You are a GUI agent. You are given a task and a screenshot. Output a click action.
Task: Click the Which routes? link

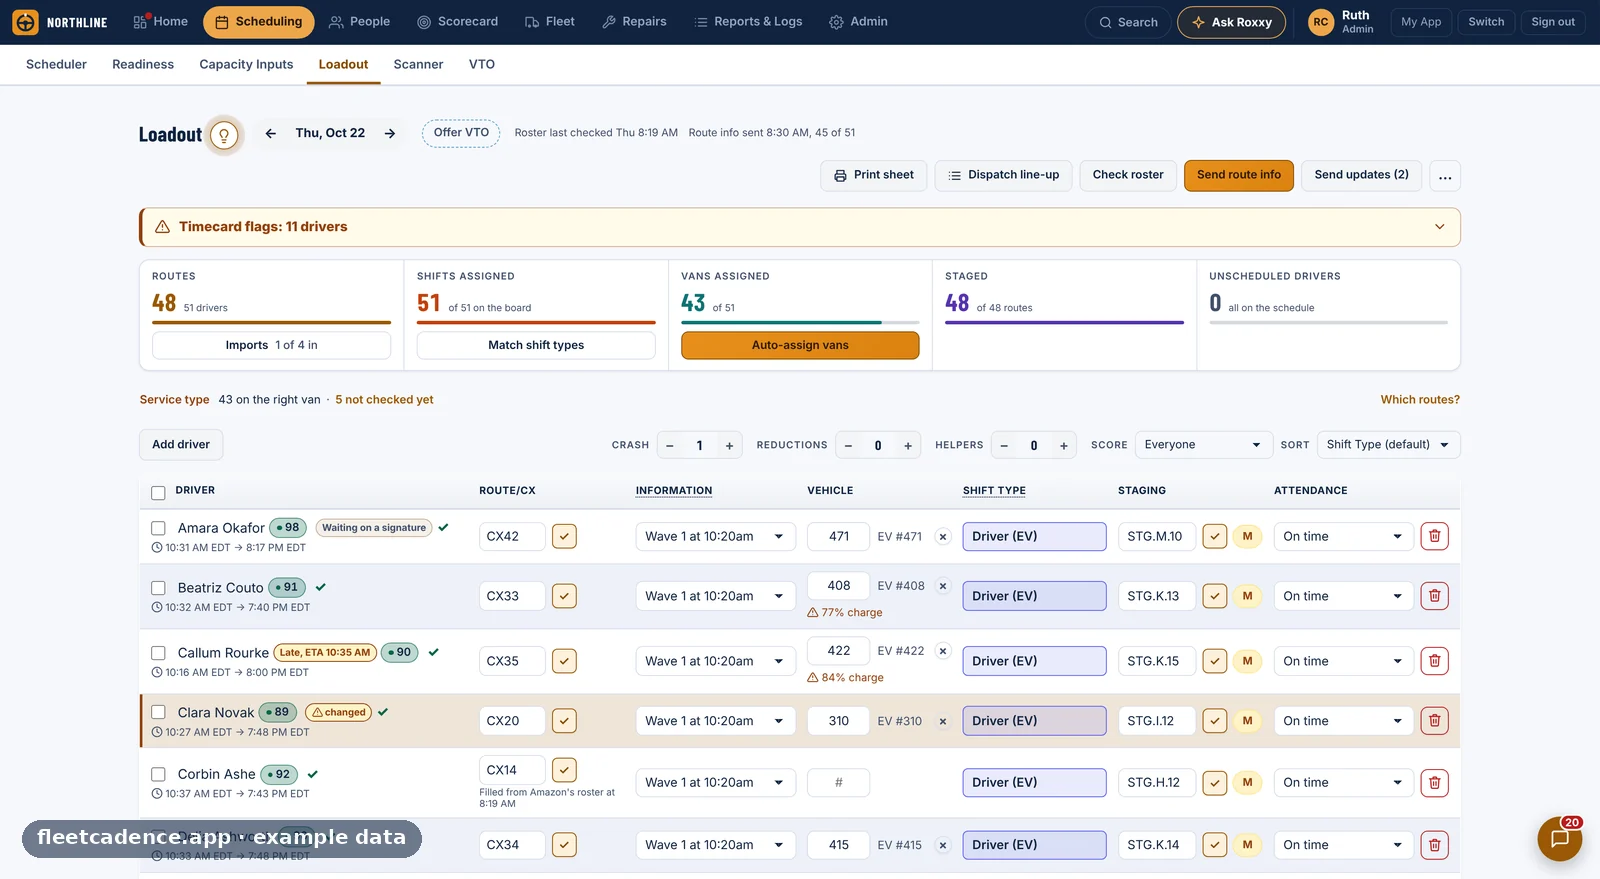[1420, 400]
